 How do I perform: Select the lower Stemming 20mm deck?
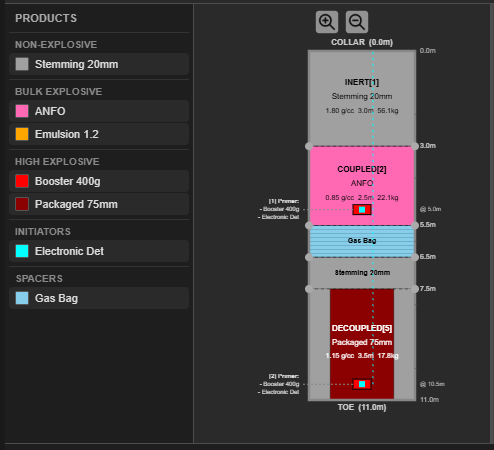pyautogui.click(x=362, y=273)
